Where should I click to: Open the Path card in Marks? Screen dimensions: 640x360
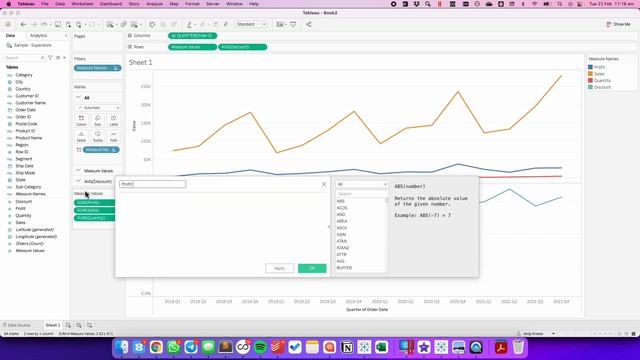pyautogui.click(x=113, y=136)
